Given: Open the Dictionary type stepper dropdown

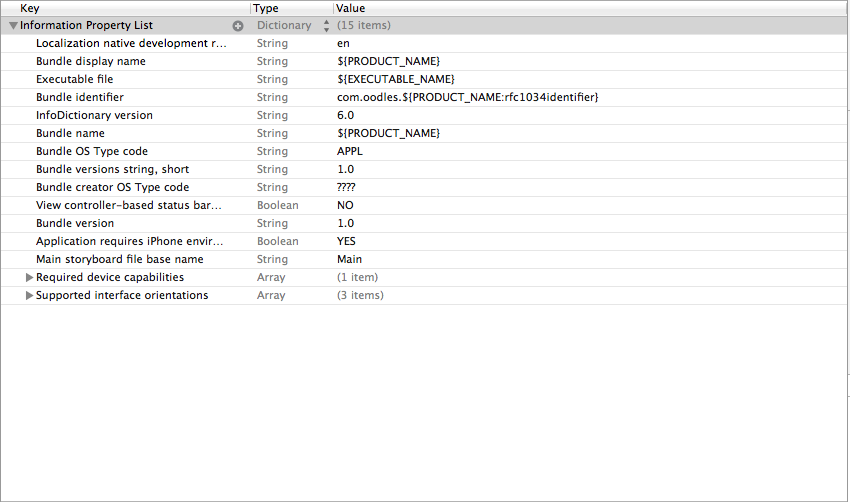Looking at the screenshot, I should point(326,25).
